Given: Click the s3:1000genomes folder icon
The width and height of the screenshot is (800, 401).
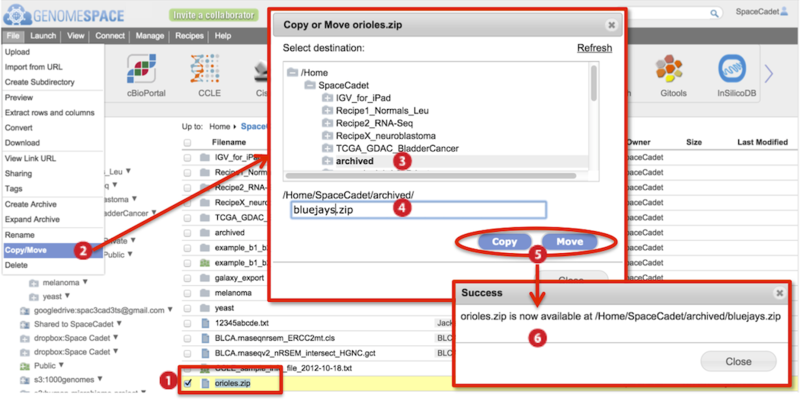Looking at the screenshot, I should pos(24,380).
